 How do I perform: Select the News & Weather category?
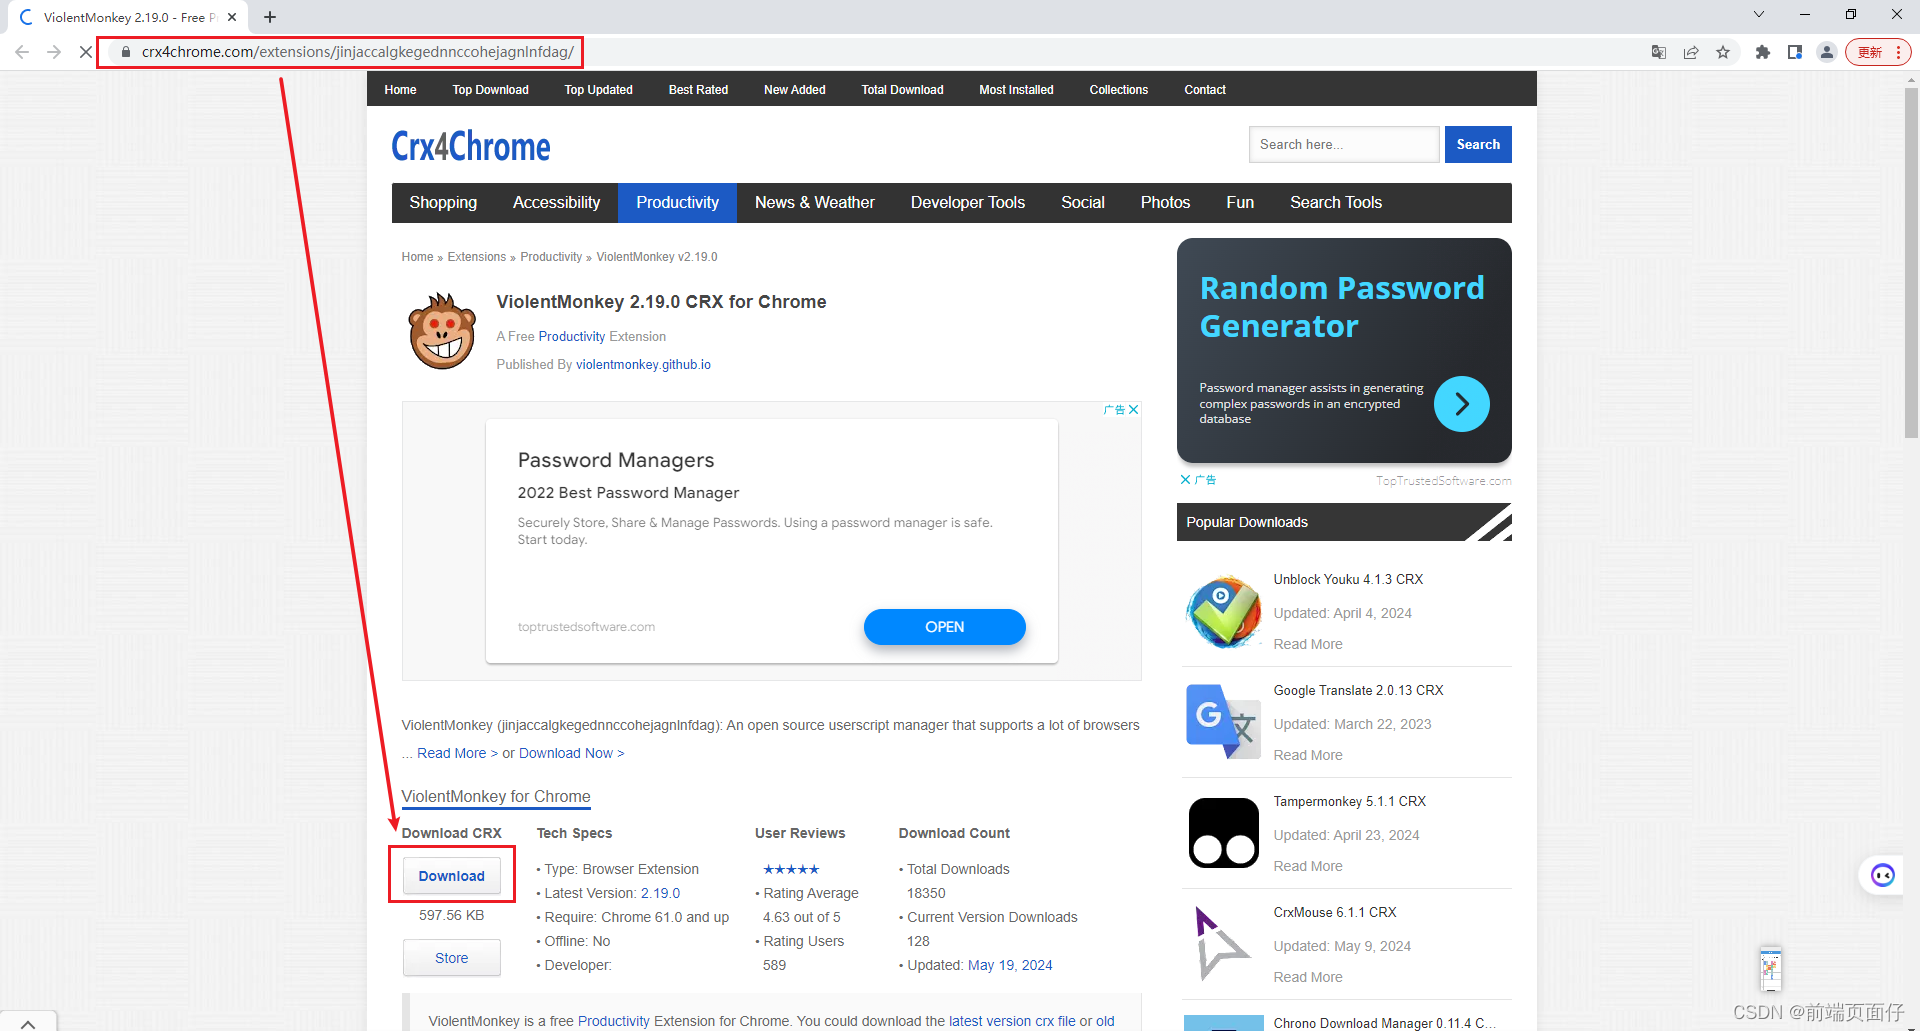[x=814, y=203]
